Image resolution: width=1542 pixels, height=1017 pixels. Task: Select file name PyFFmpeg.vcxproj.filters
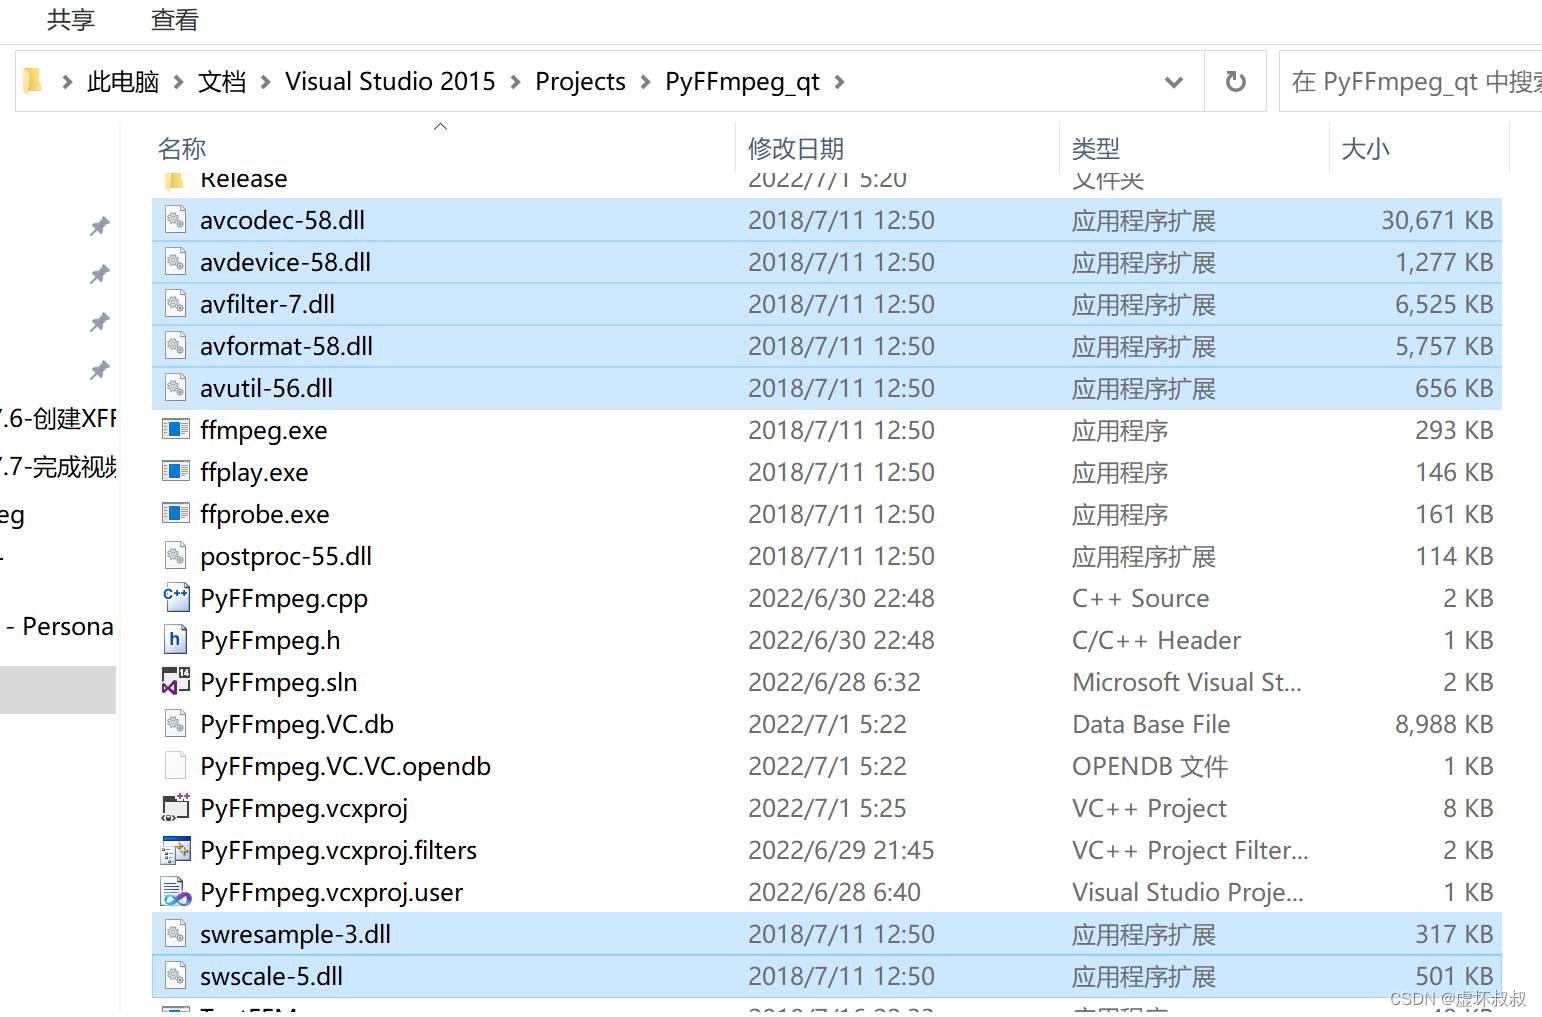click(339, 850)
